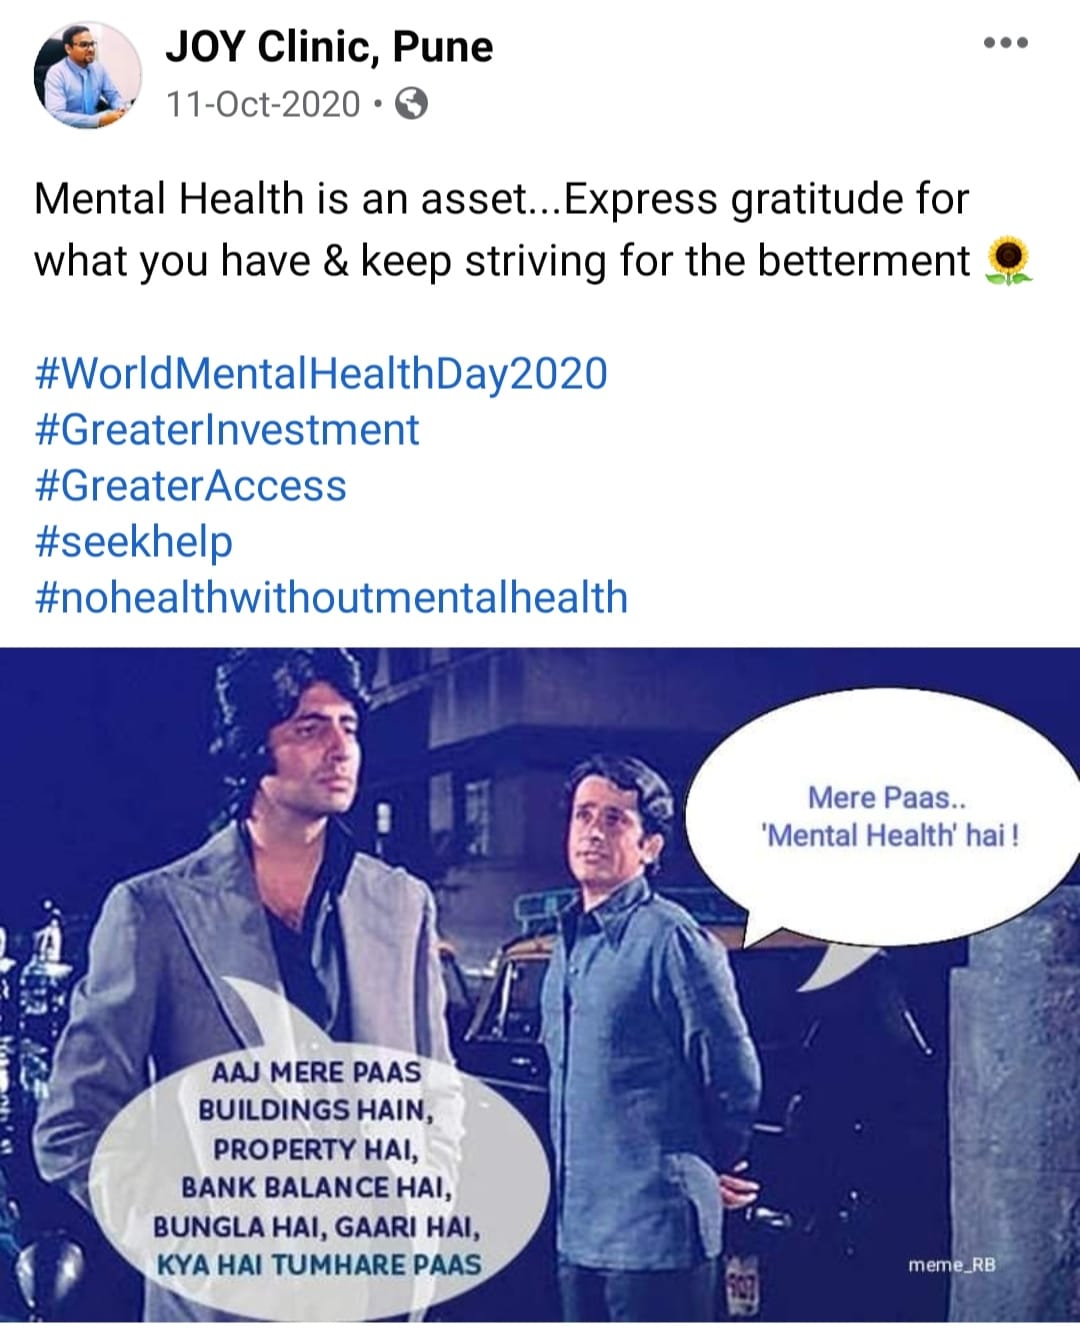The width and height of the screenshot is (1080, 1331).
Task: Open the #nohealthwithoutmentalhealth hashtag
Action: pyautogui.click(x=331, y=598)
